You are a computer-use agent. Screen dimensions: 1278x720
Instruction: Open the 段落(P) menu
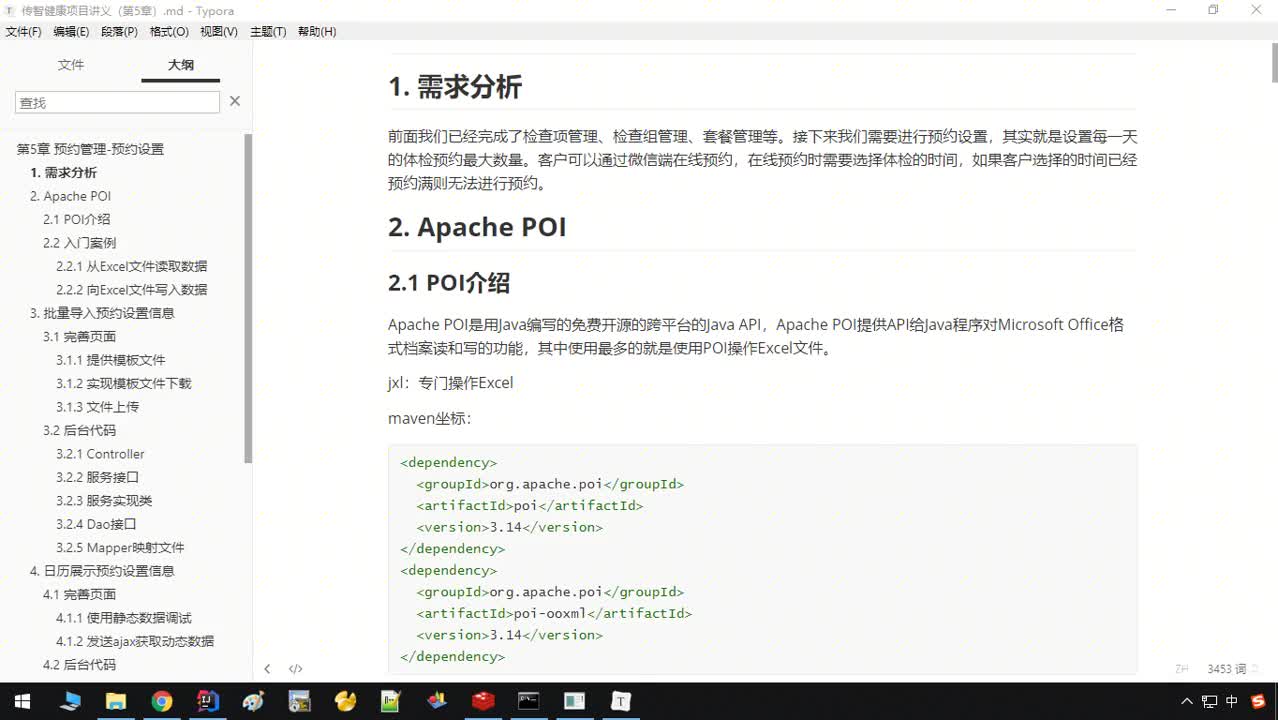tap(120, 32)
